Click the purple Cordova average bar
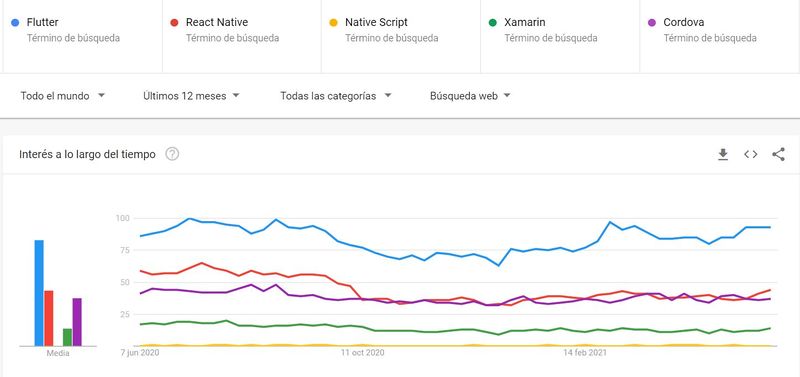This screenshot has width=800, height=377. pos(77,322)
